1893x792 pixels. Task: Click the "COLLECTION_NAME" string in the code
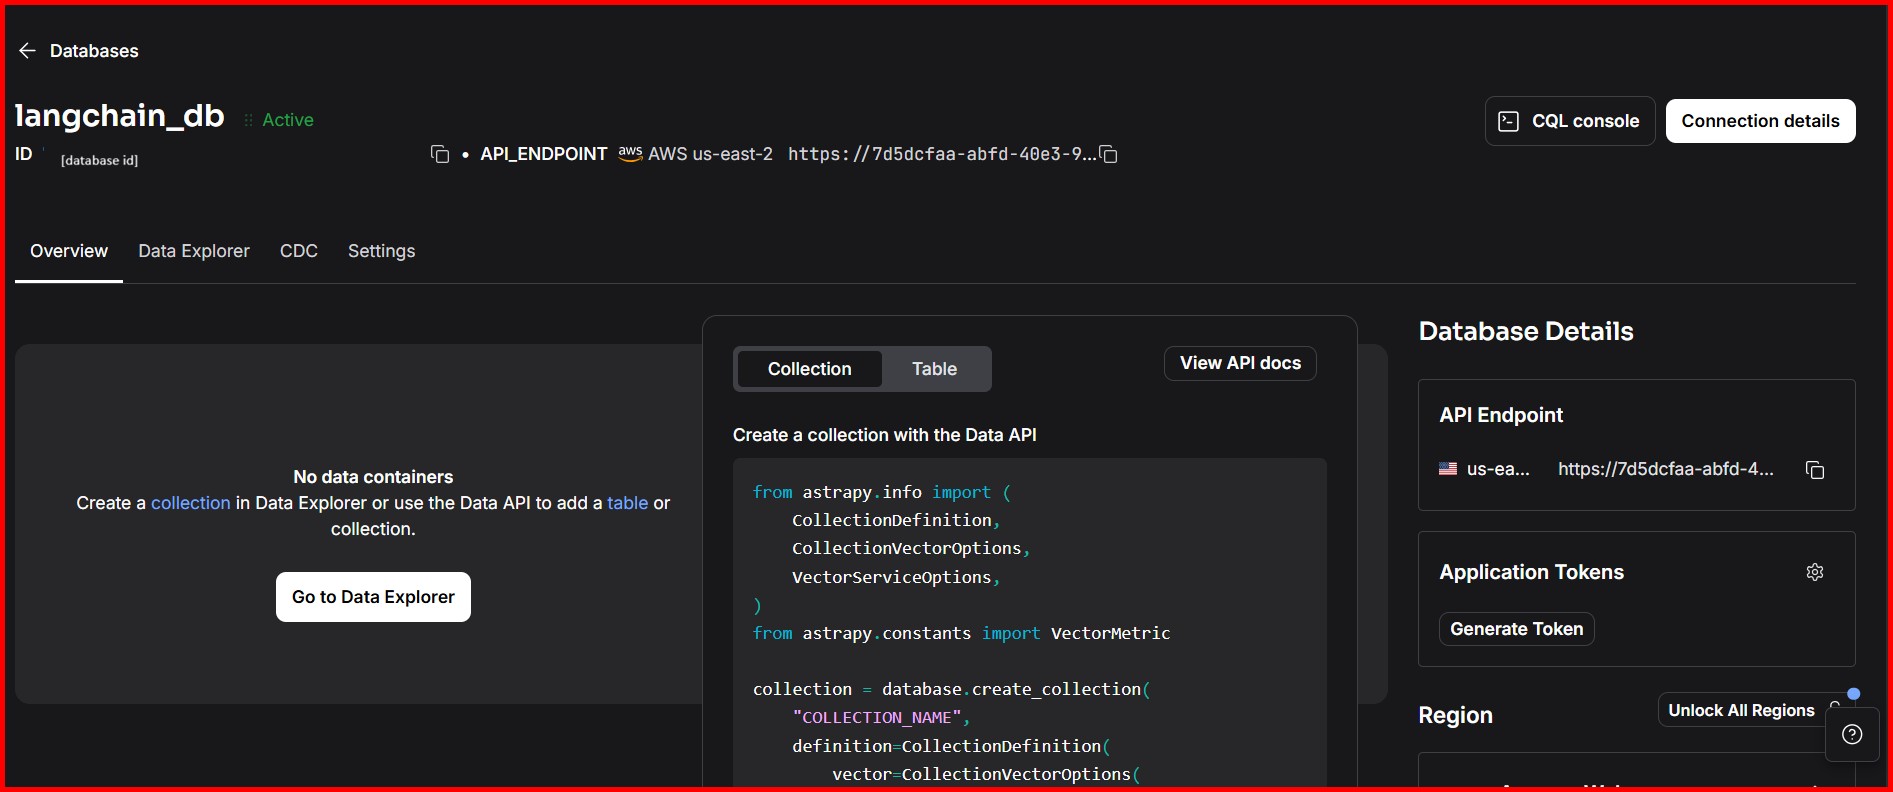877,718
